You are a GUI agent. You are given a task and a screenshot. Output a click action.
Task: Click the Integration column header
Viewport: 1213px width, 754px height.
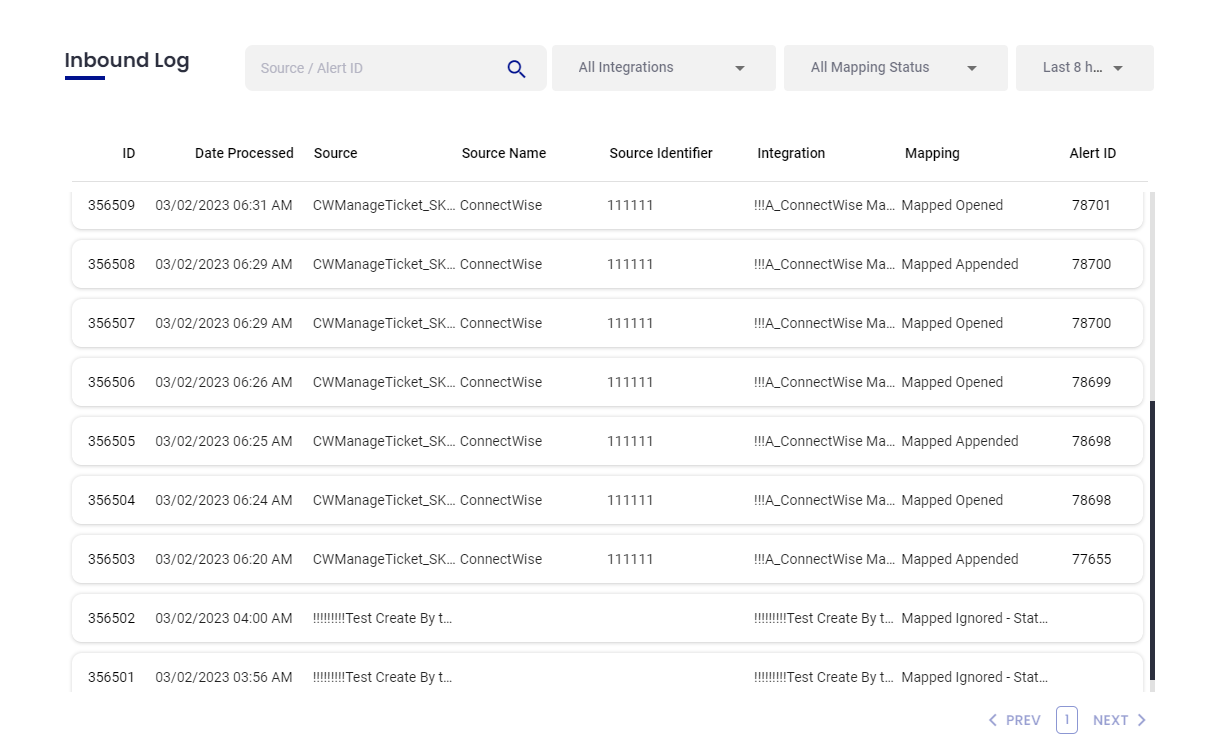[791, 153]
